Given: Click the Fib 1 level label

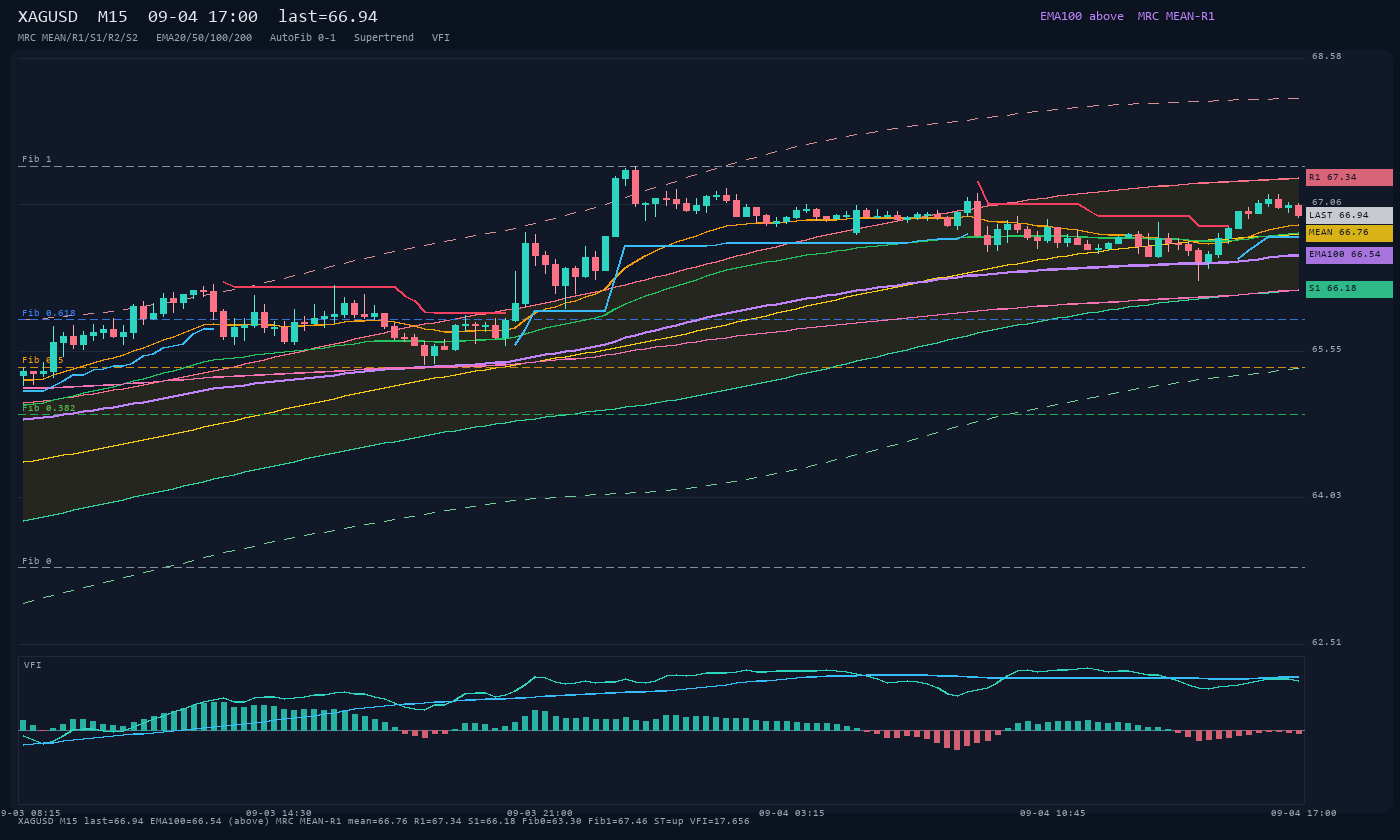Looking at the screenshot, I should 37,159.
